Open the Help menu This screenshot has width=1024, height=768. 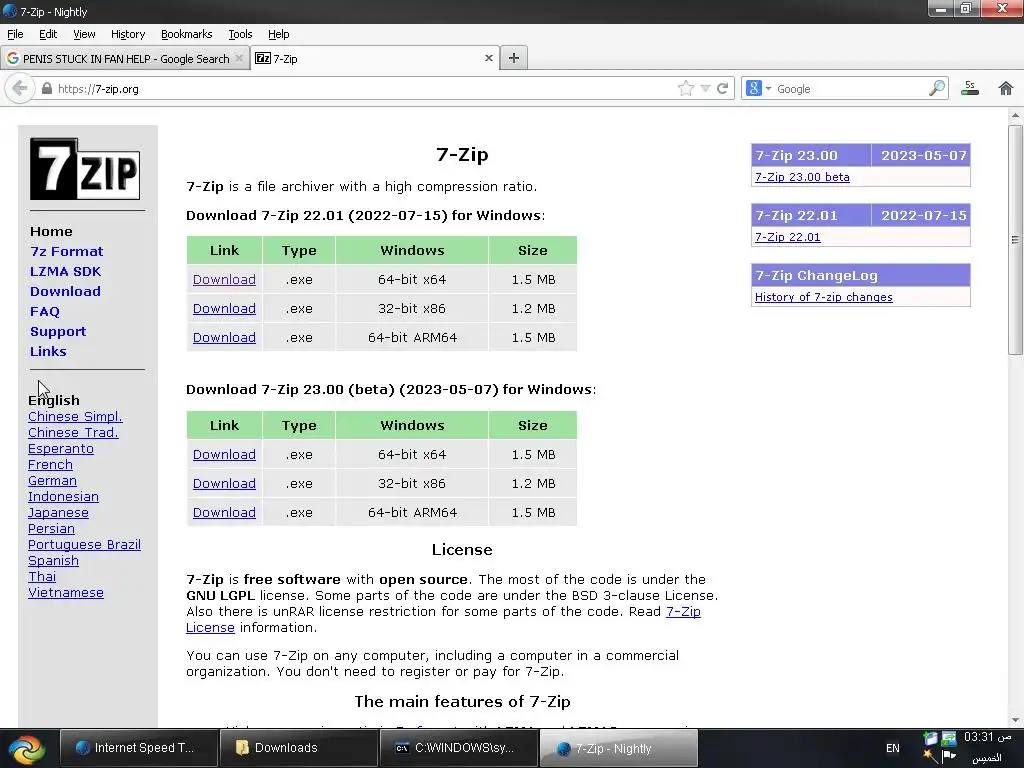279,34
